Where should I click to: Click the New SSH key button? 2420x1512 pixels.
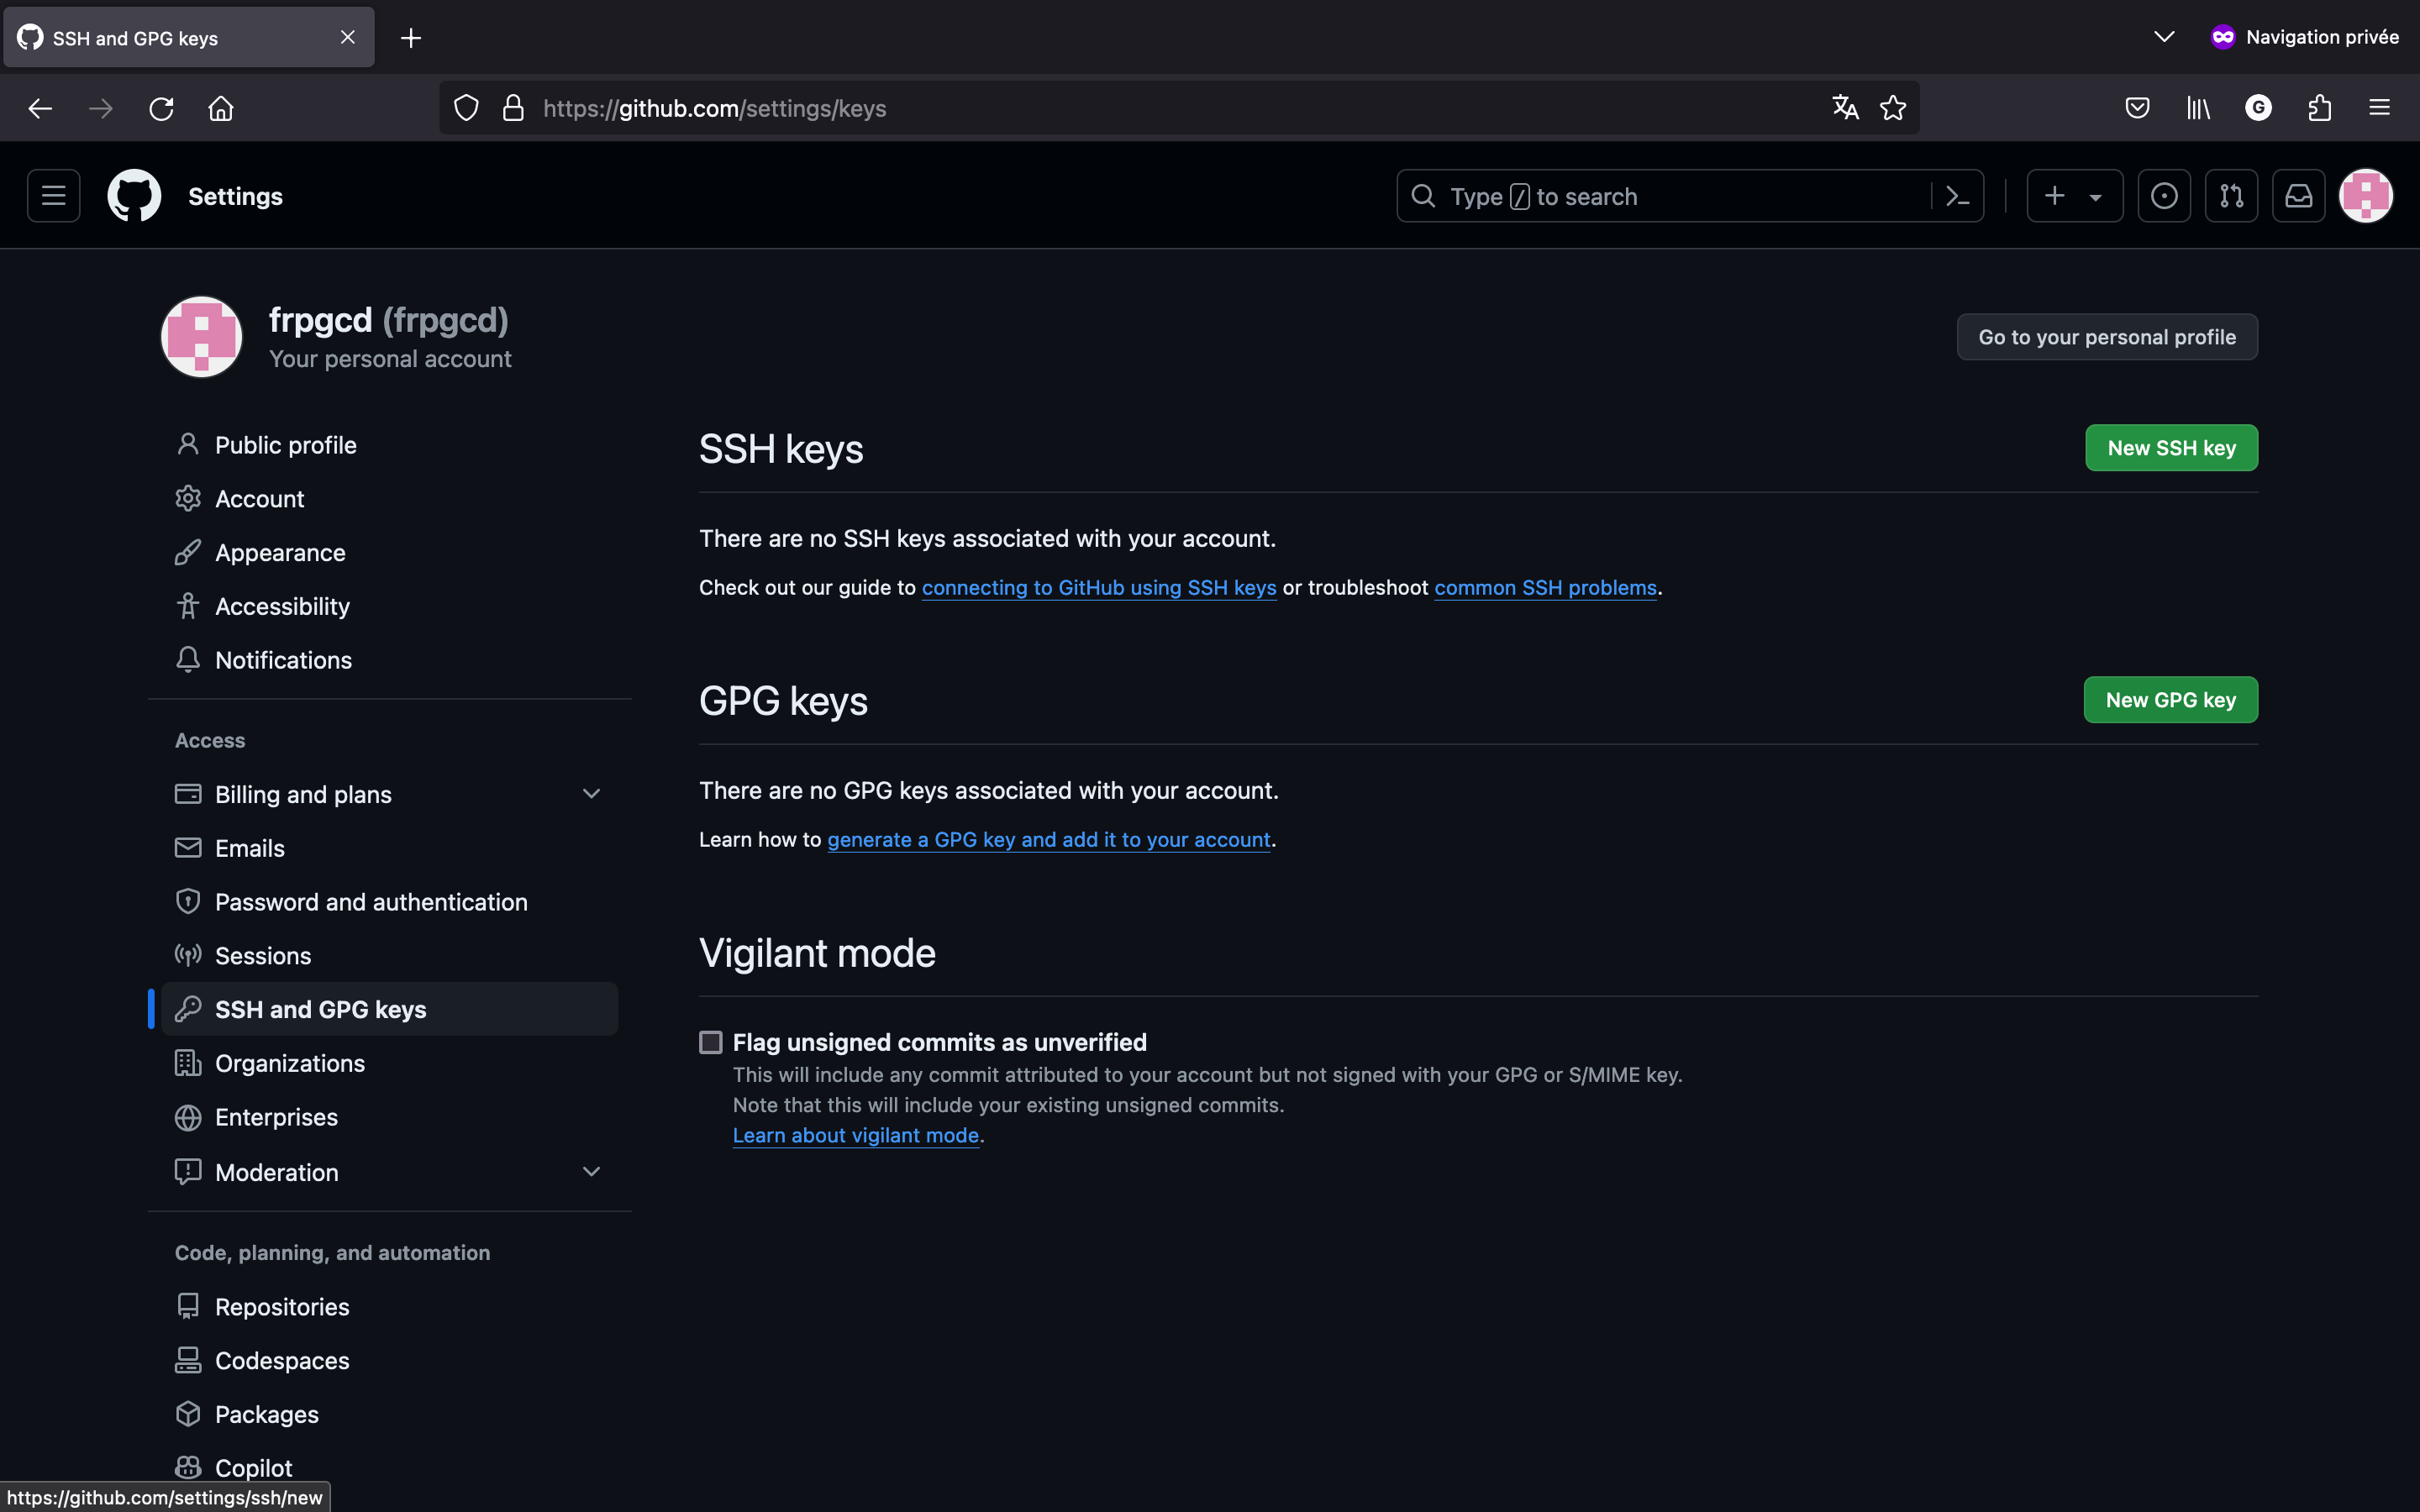click(2171, 448)
